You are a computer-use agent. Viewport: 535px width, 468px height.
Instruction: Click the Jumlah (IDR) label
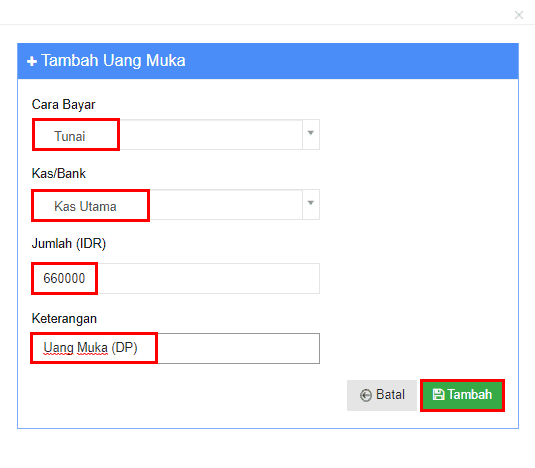click(x=69, y=244)
